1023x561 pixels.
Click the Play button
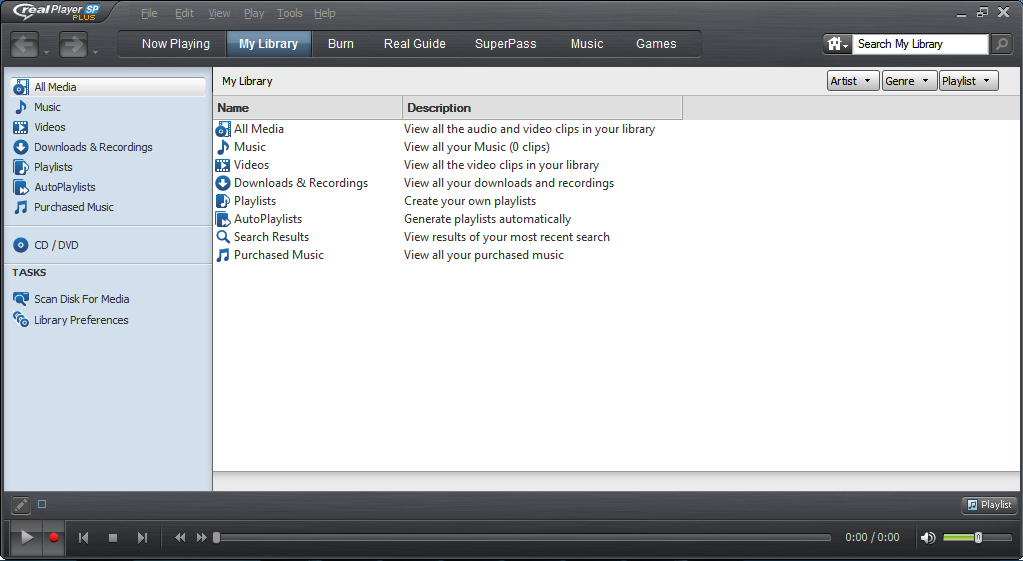(x=27, y=538)
